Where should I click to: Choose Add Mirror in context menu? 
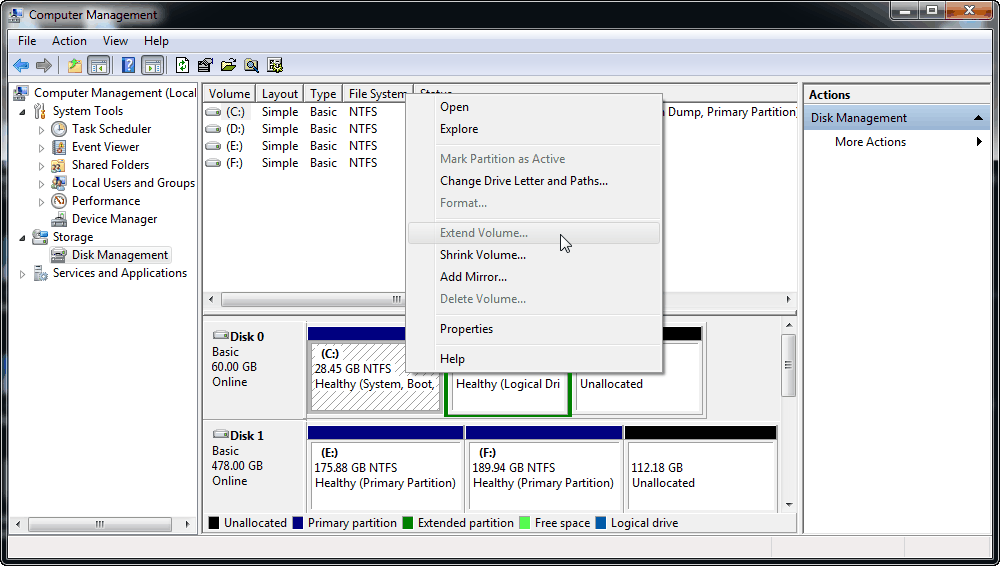click(534, 277)
